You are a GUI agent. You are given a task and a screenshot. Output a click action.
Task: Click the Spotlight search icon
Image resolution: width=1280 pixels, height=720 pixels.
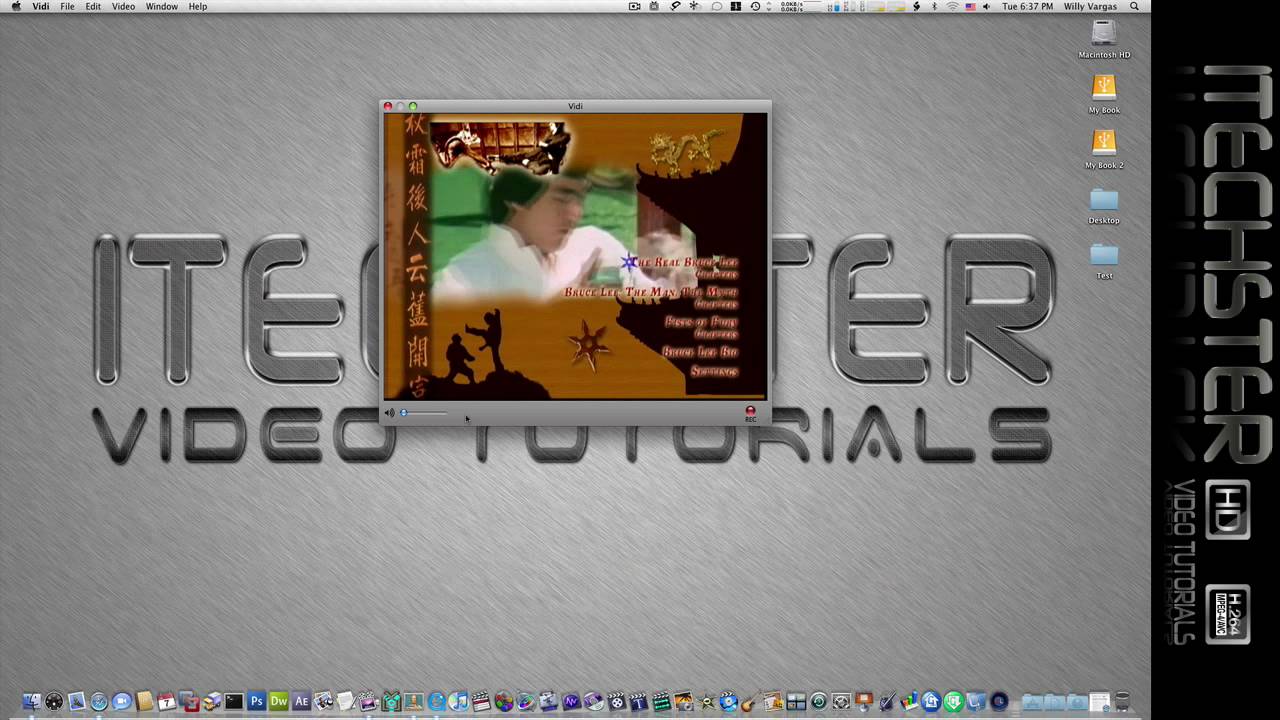tap(1134, 6)
